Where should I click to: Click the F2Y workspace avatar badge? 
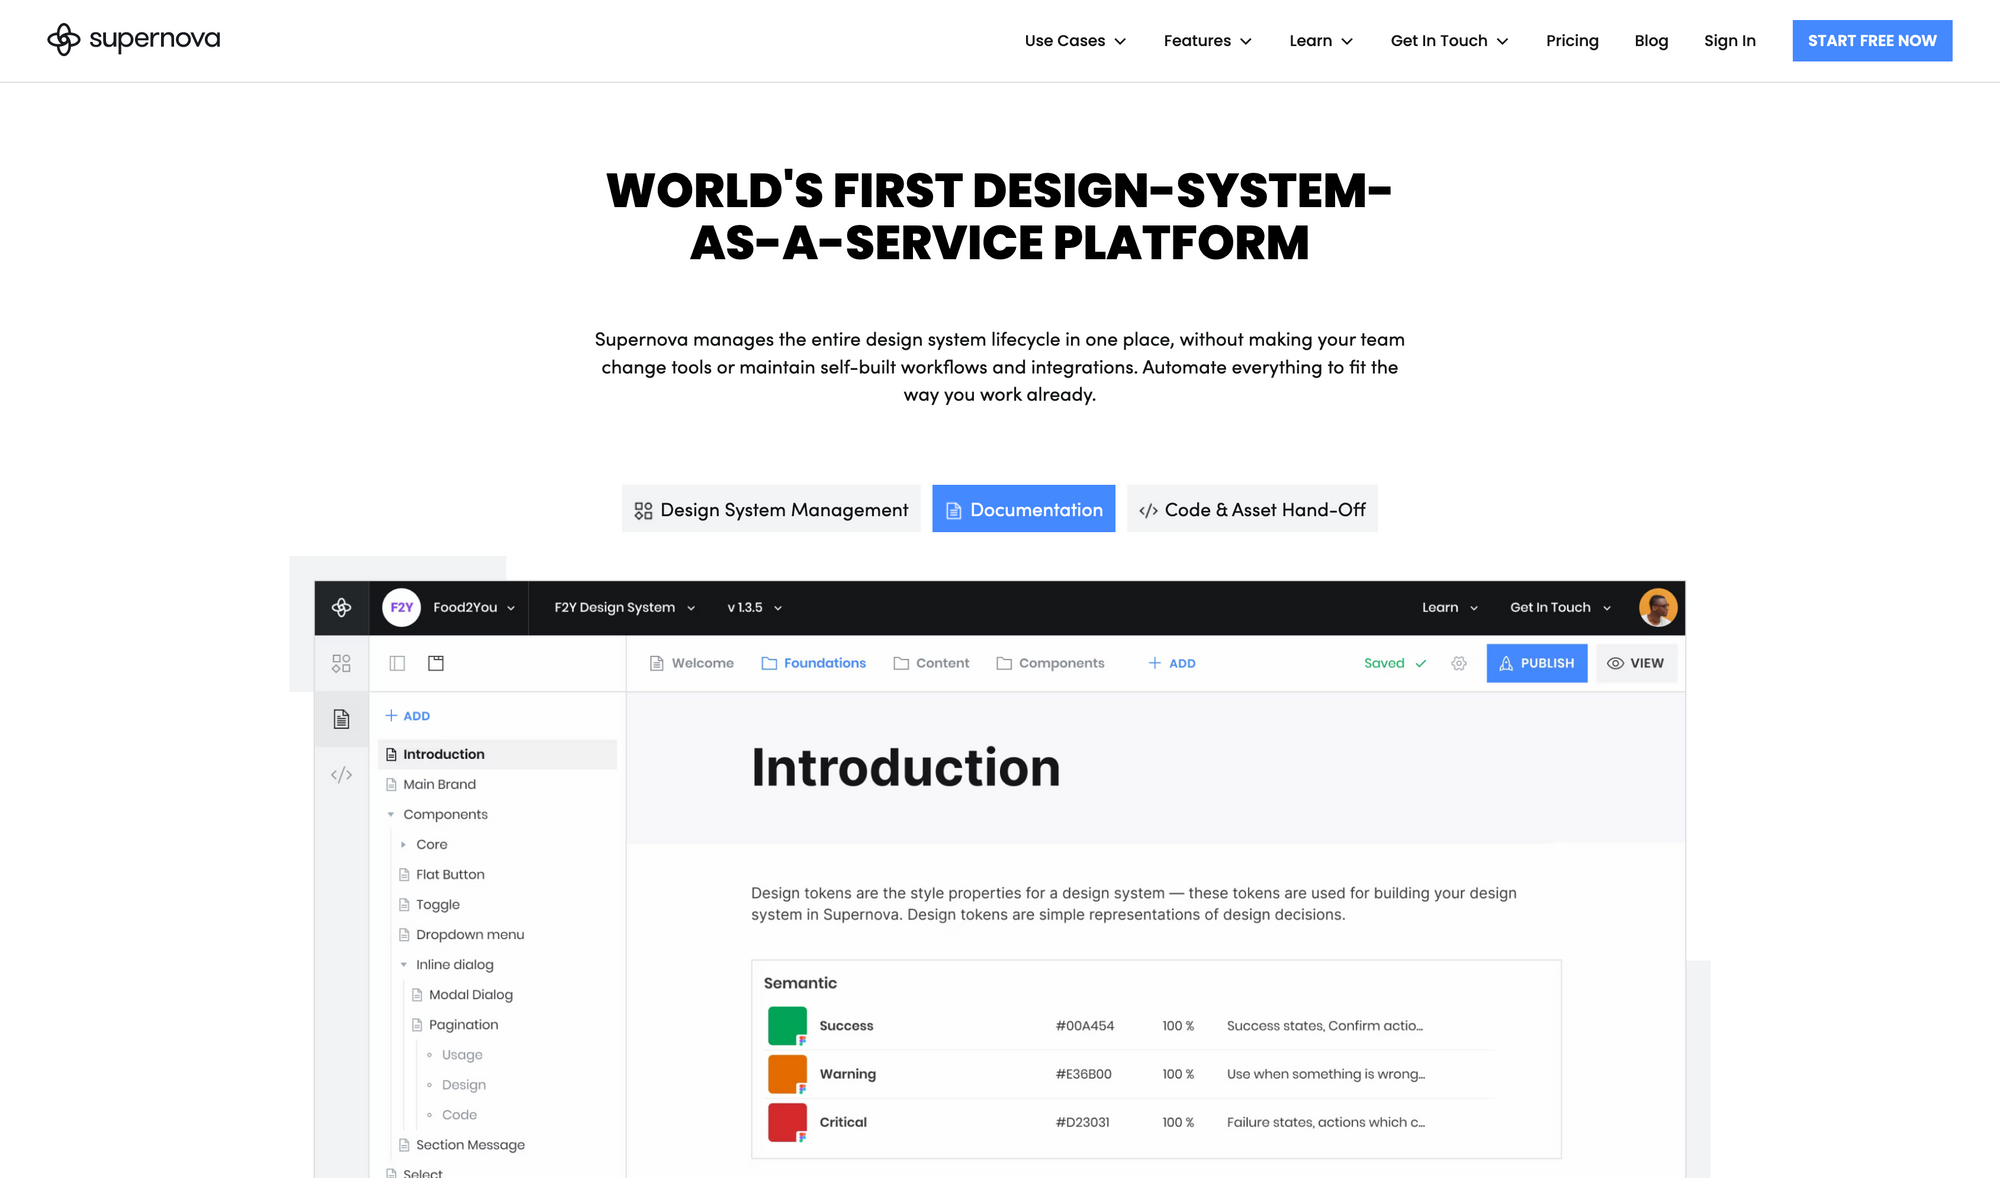point(401,607)
